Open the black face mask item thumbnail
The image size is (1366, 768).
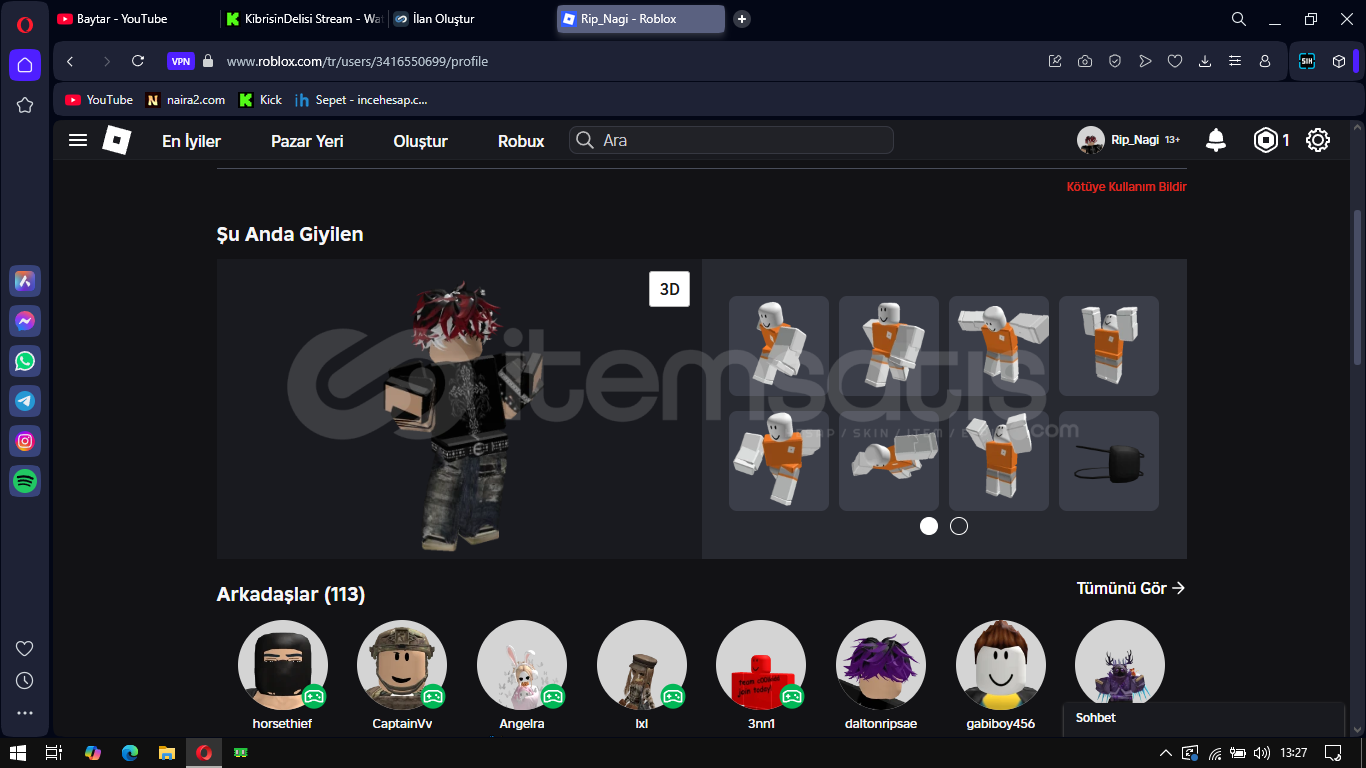coord(1109,461)
